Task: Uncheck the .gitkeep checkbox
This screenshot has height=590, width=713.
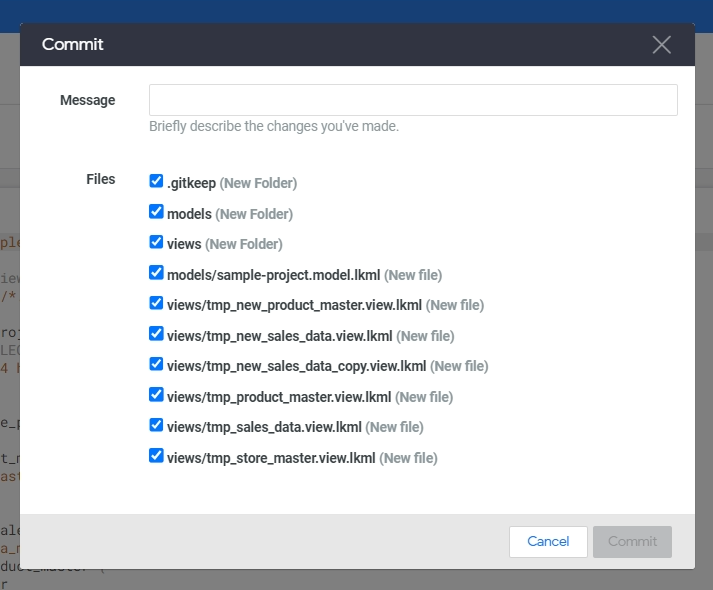Action: [x=156, y=181]
